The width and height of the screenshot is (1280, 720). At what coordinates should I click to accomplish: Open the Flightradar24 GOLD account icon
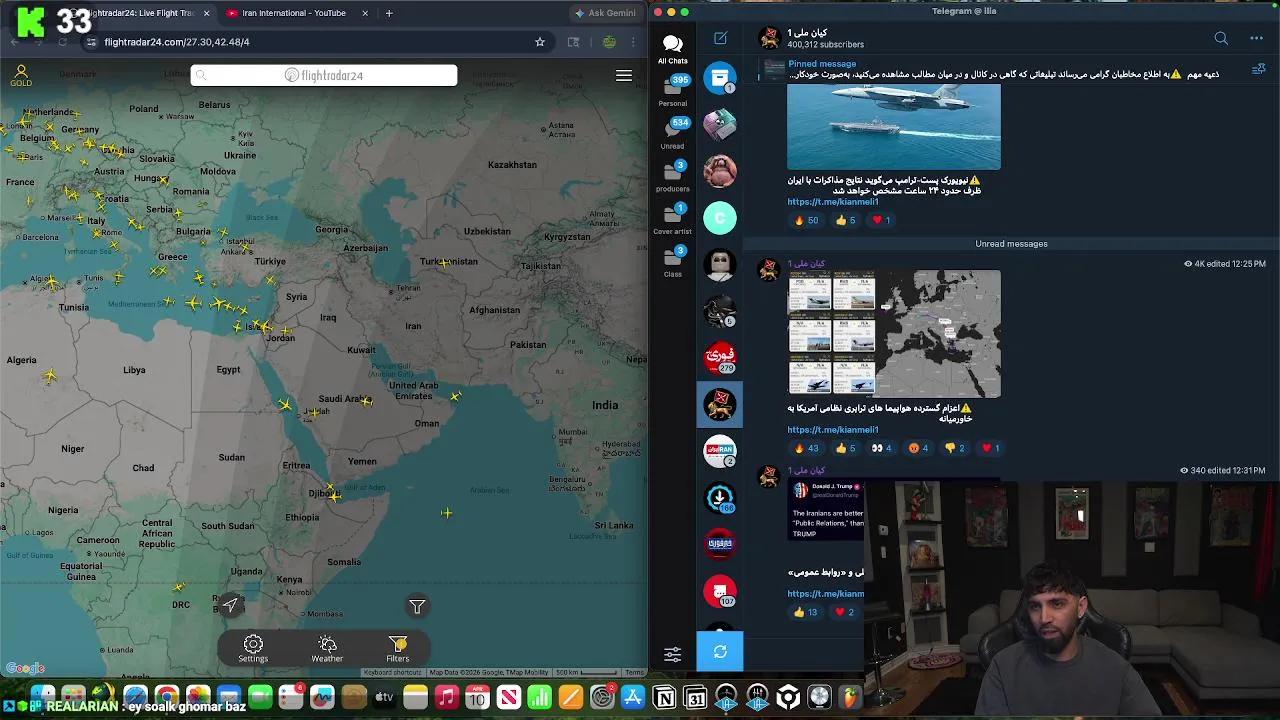point(21,76)
